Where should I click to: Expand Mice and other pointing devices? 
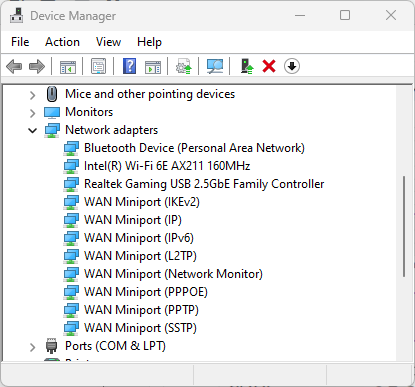pos(32,95)
